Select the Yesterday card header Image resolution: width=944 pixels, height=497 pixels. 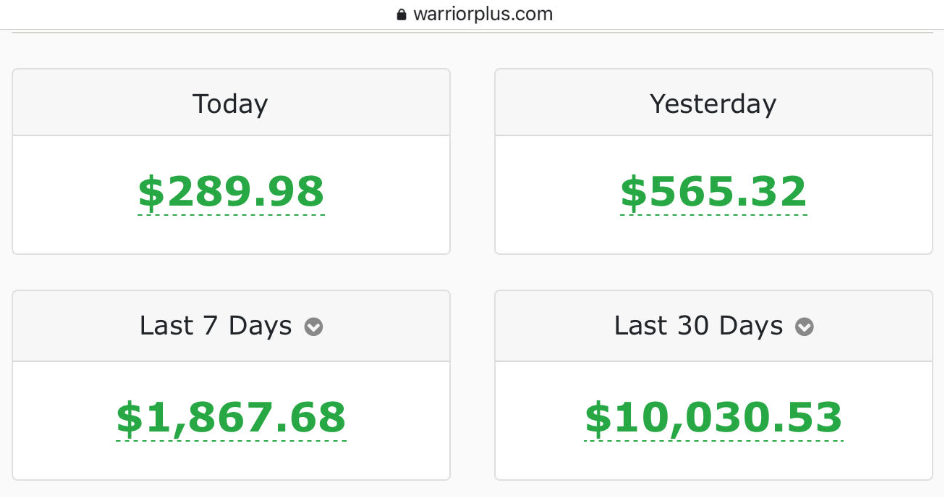[713, 104]
